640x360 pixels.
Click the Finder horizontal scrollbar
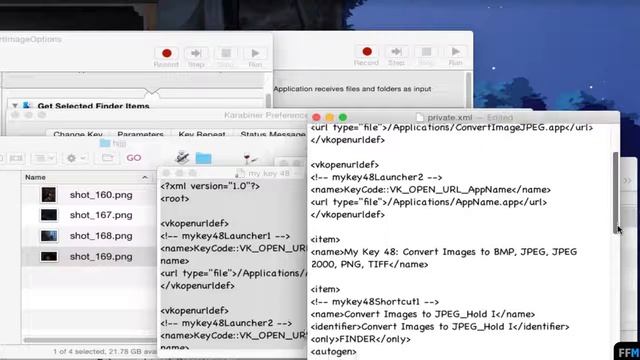coord(90,340)
